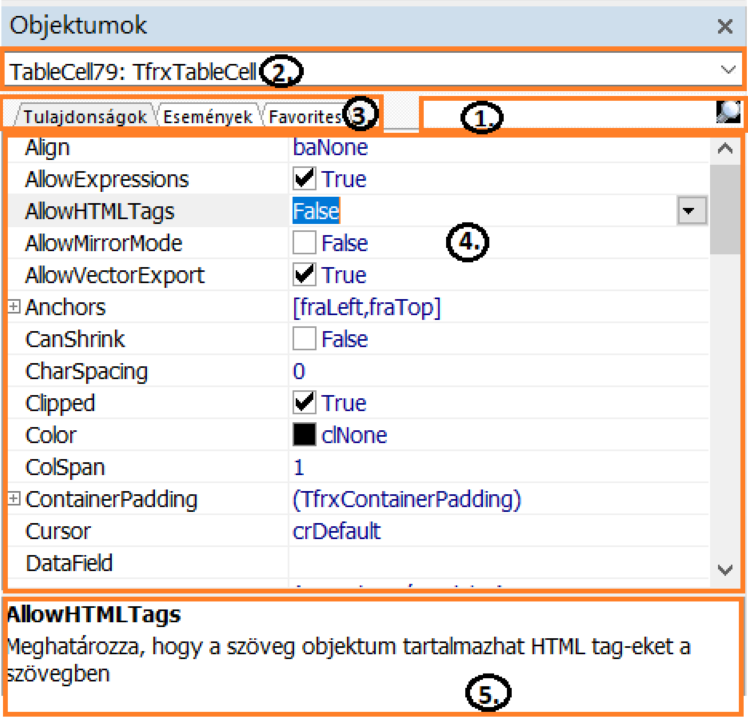Click the AllowHTMLTags description heading
The width and height of the screenshot is (748, 717).
coord(94,614)
